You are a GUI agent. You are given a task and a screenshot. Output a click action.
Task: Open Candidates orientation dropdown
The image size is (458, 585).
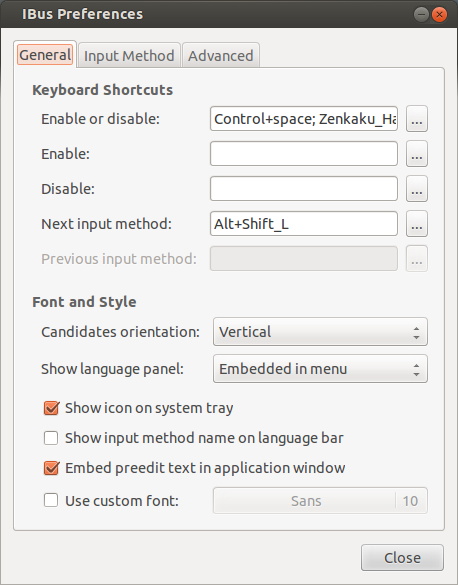coord(320,332)
